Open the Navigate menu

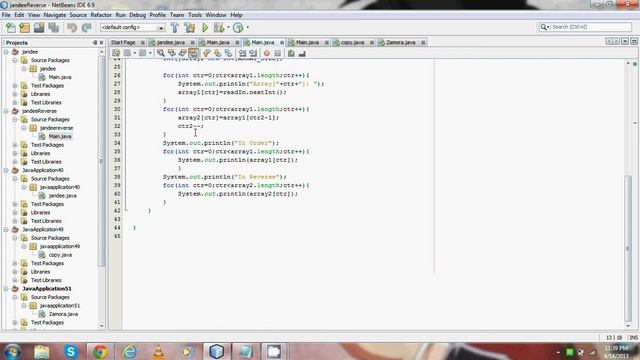pyautogui.click(x=55, y=15)
